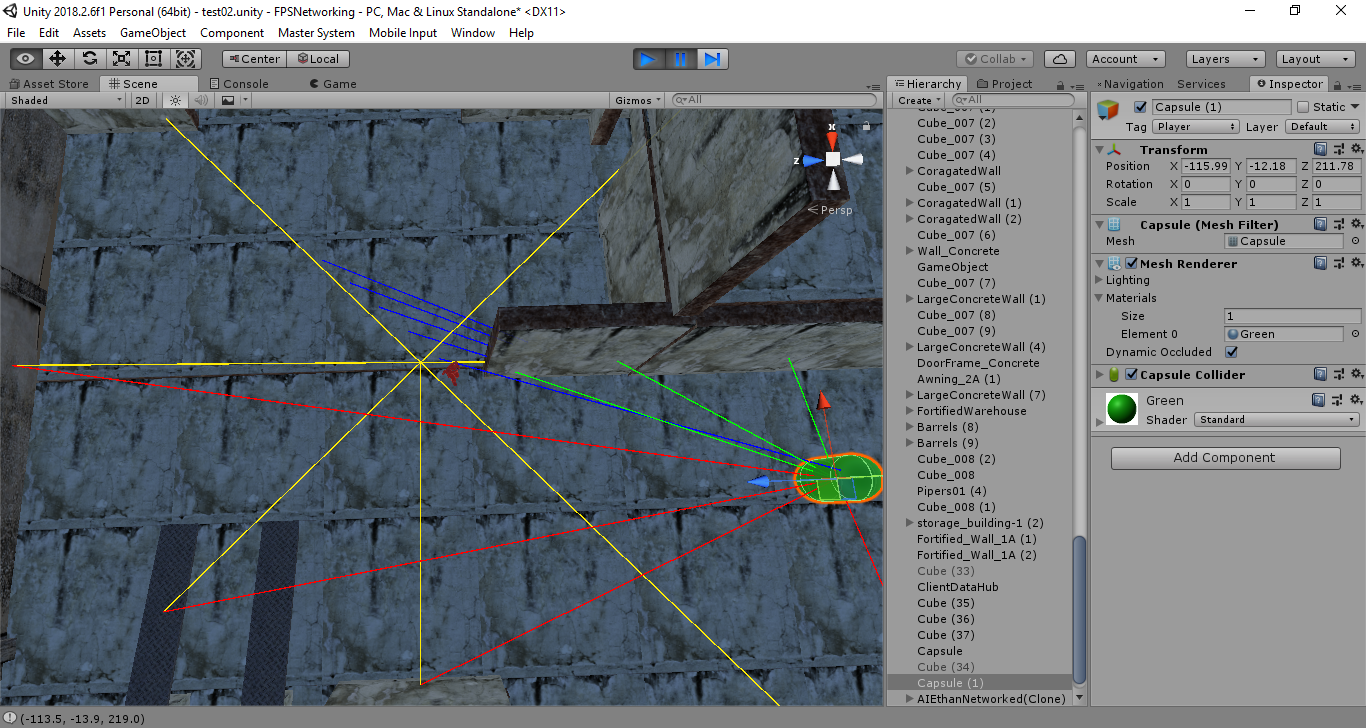
Task: Select the Rect Transform tool
Action: 154,59
